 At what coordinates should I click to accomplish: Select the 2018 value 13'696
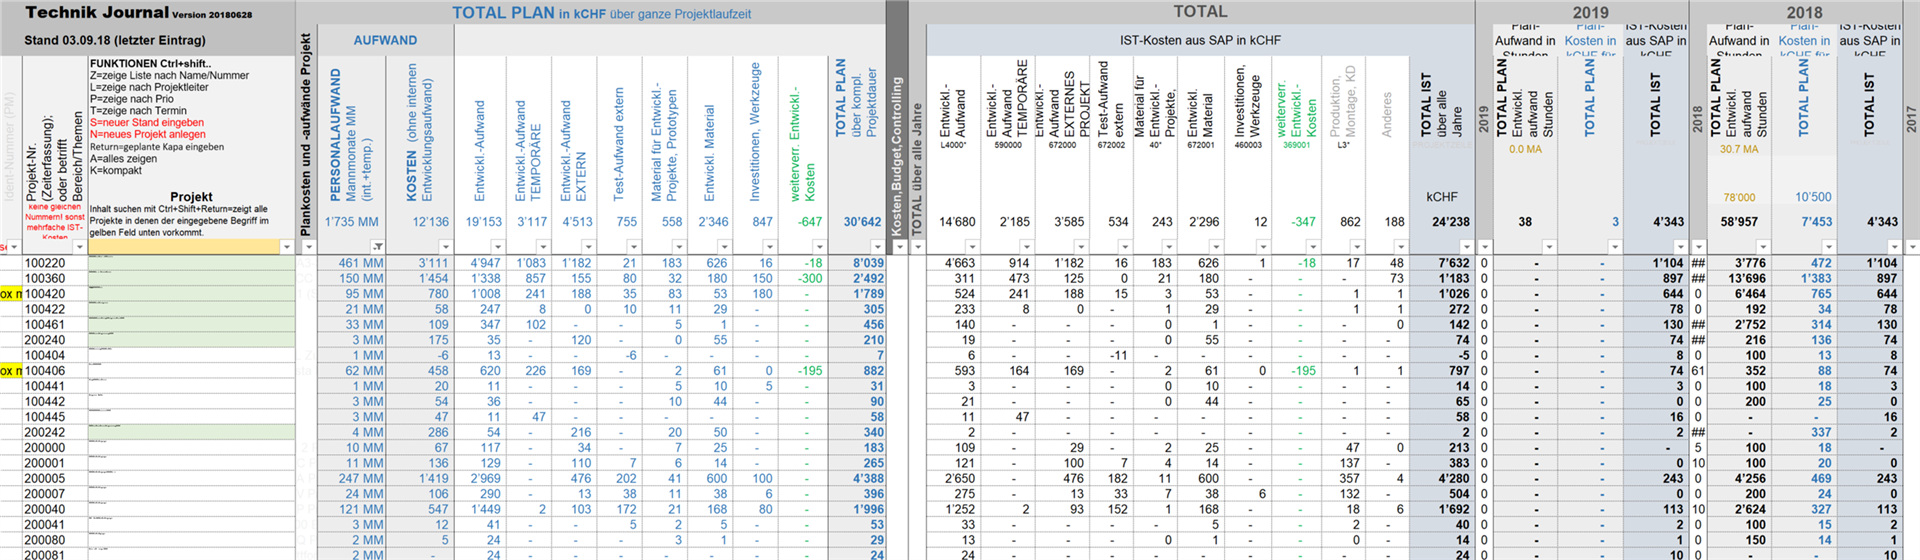click(x=1739, y=278)
